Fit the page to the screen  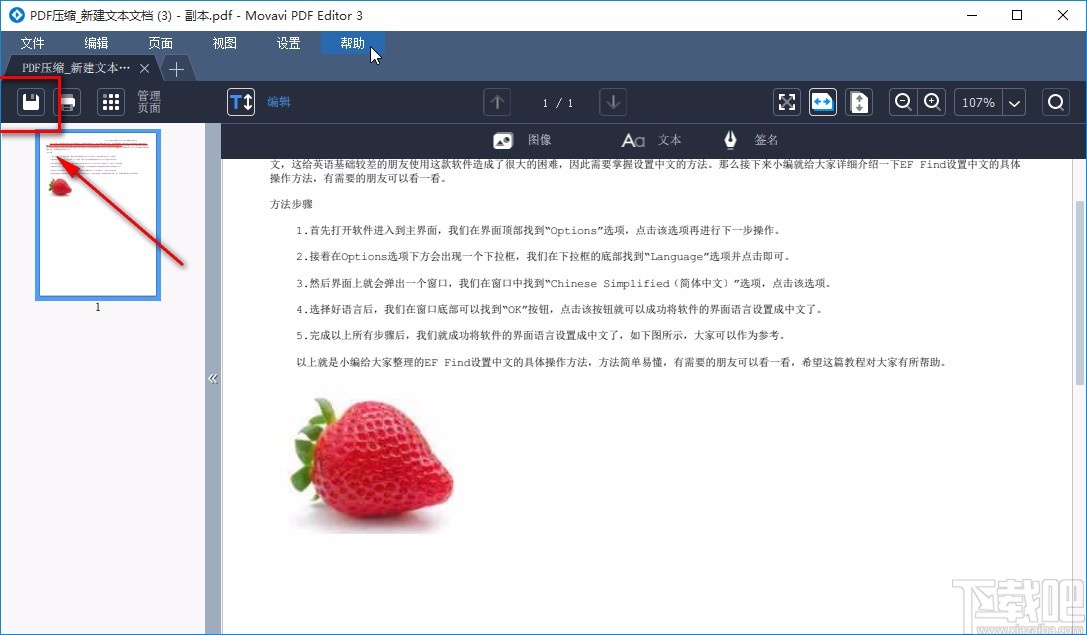click(786, 101)
